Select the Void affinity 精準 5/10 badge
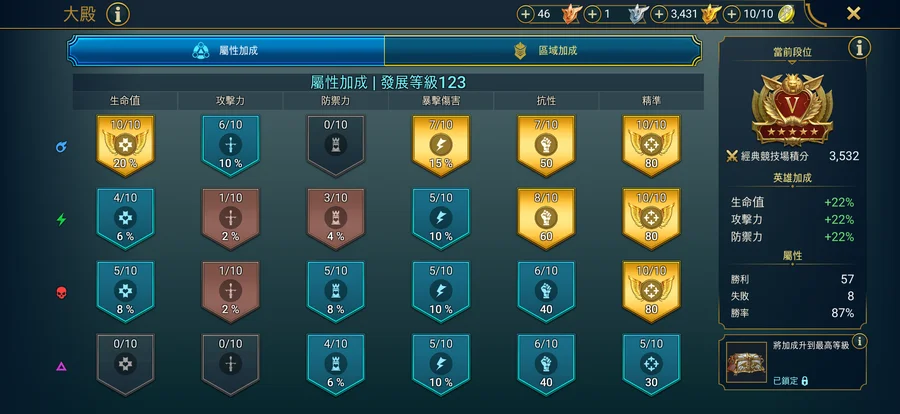The height and width of the screenshot is (414, 900). (x=651, y=365)
